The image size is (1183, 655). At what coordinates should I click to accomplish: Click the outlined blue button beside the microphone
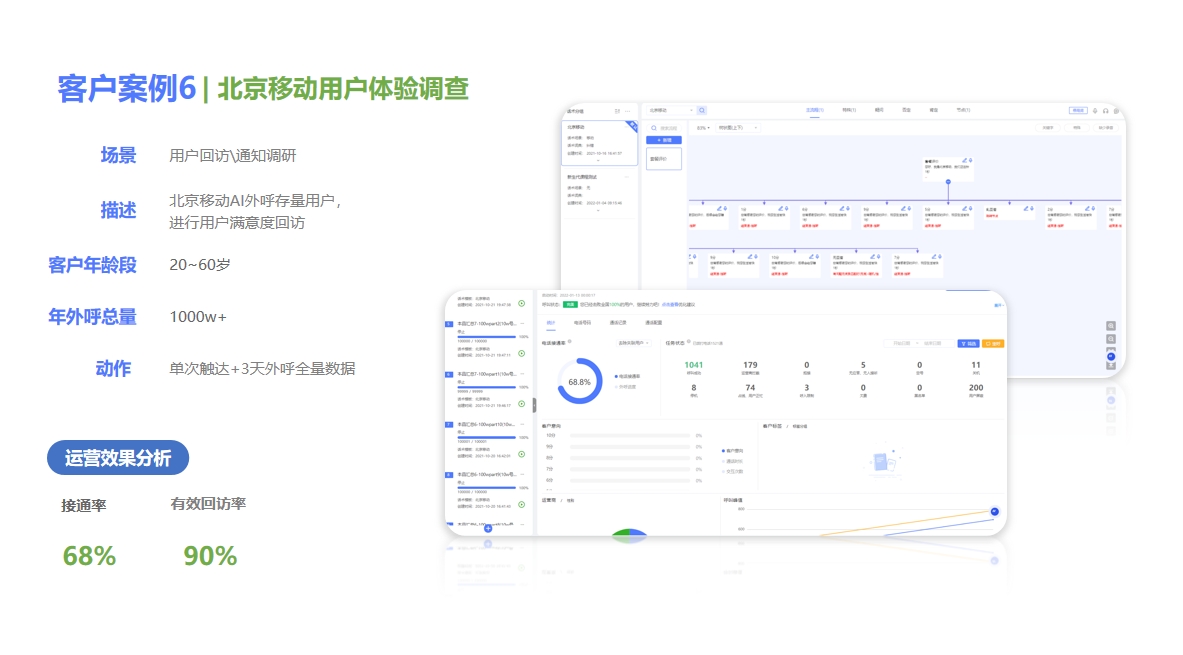point(1078,111)
